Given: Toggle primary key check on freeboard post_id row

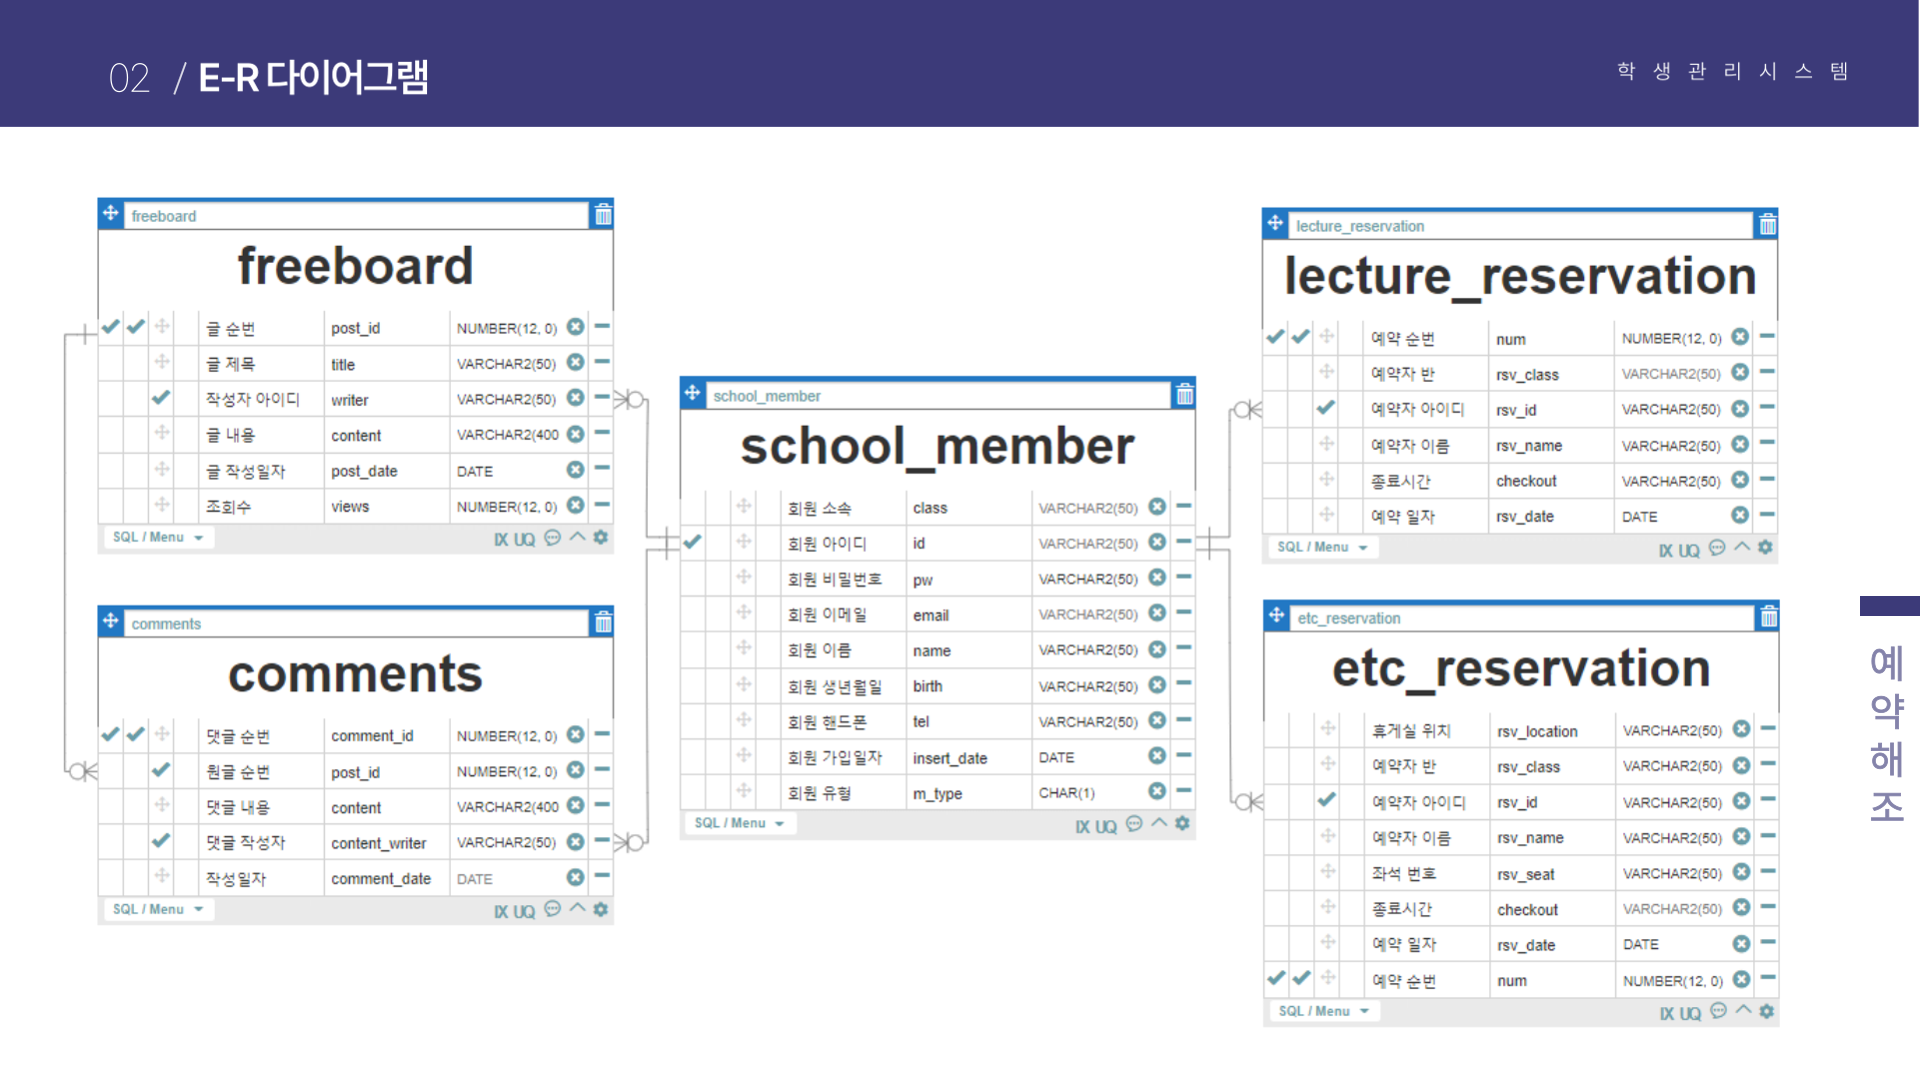Looking at the screenshot, I should point(110,327).
